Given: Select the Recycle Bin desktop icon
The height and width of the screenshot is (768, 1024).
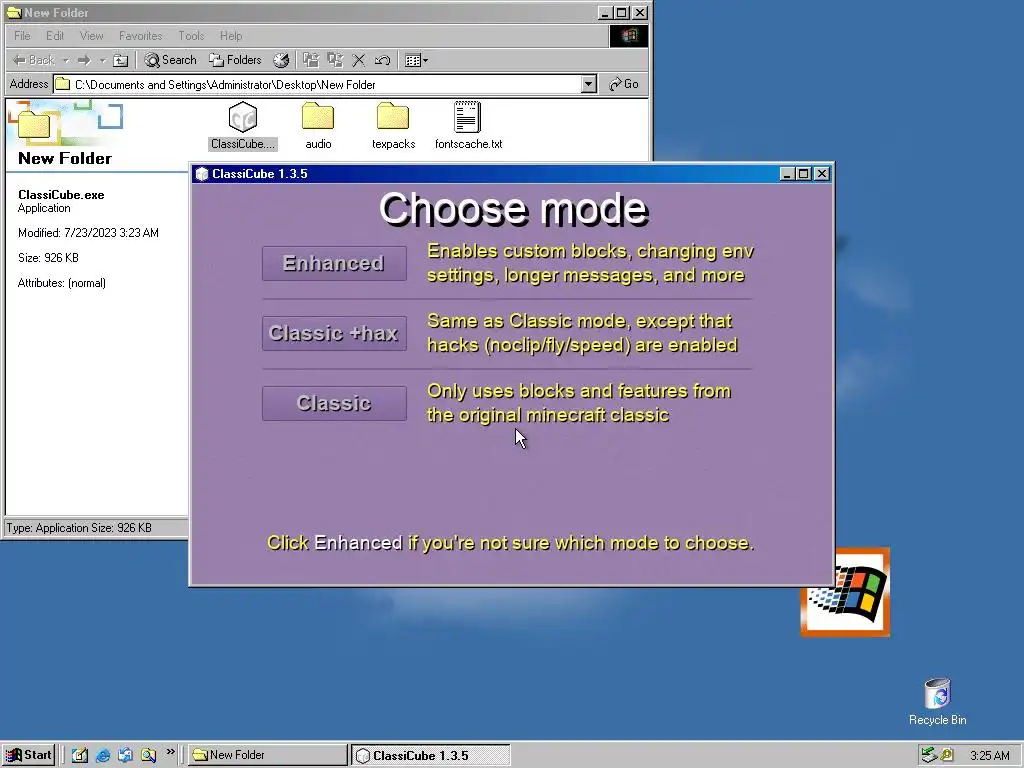Looking at the screenshot, I should tap(938, 701).
